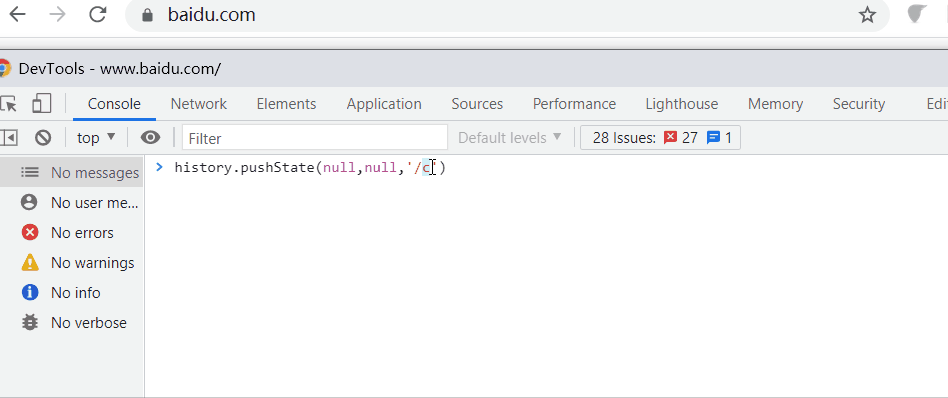Select the No errors filter
948x398 pixels.
tap(73, 233)
